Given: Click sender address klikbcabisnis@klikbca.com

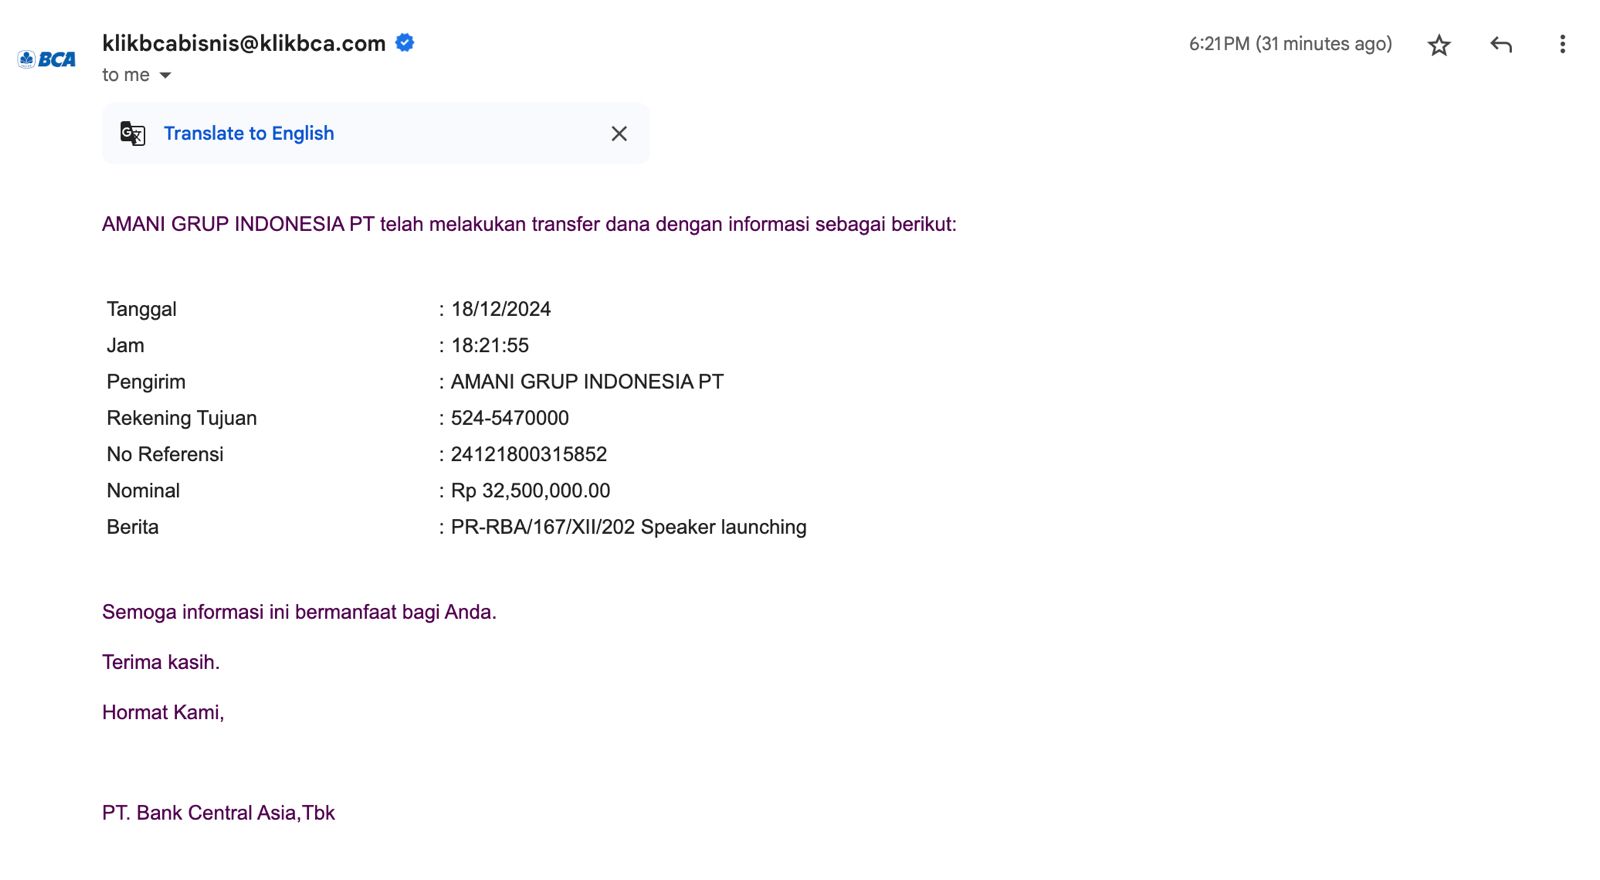Looking at the screenshot, I should tap(244, 43).
